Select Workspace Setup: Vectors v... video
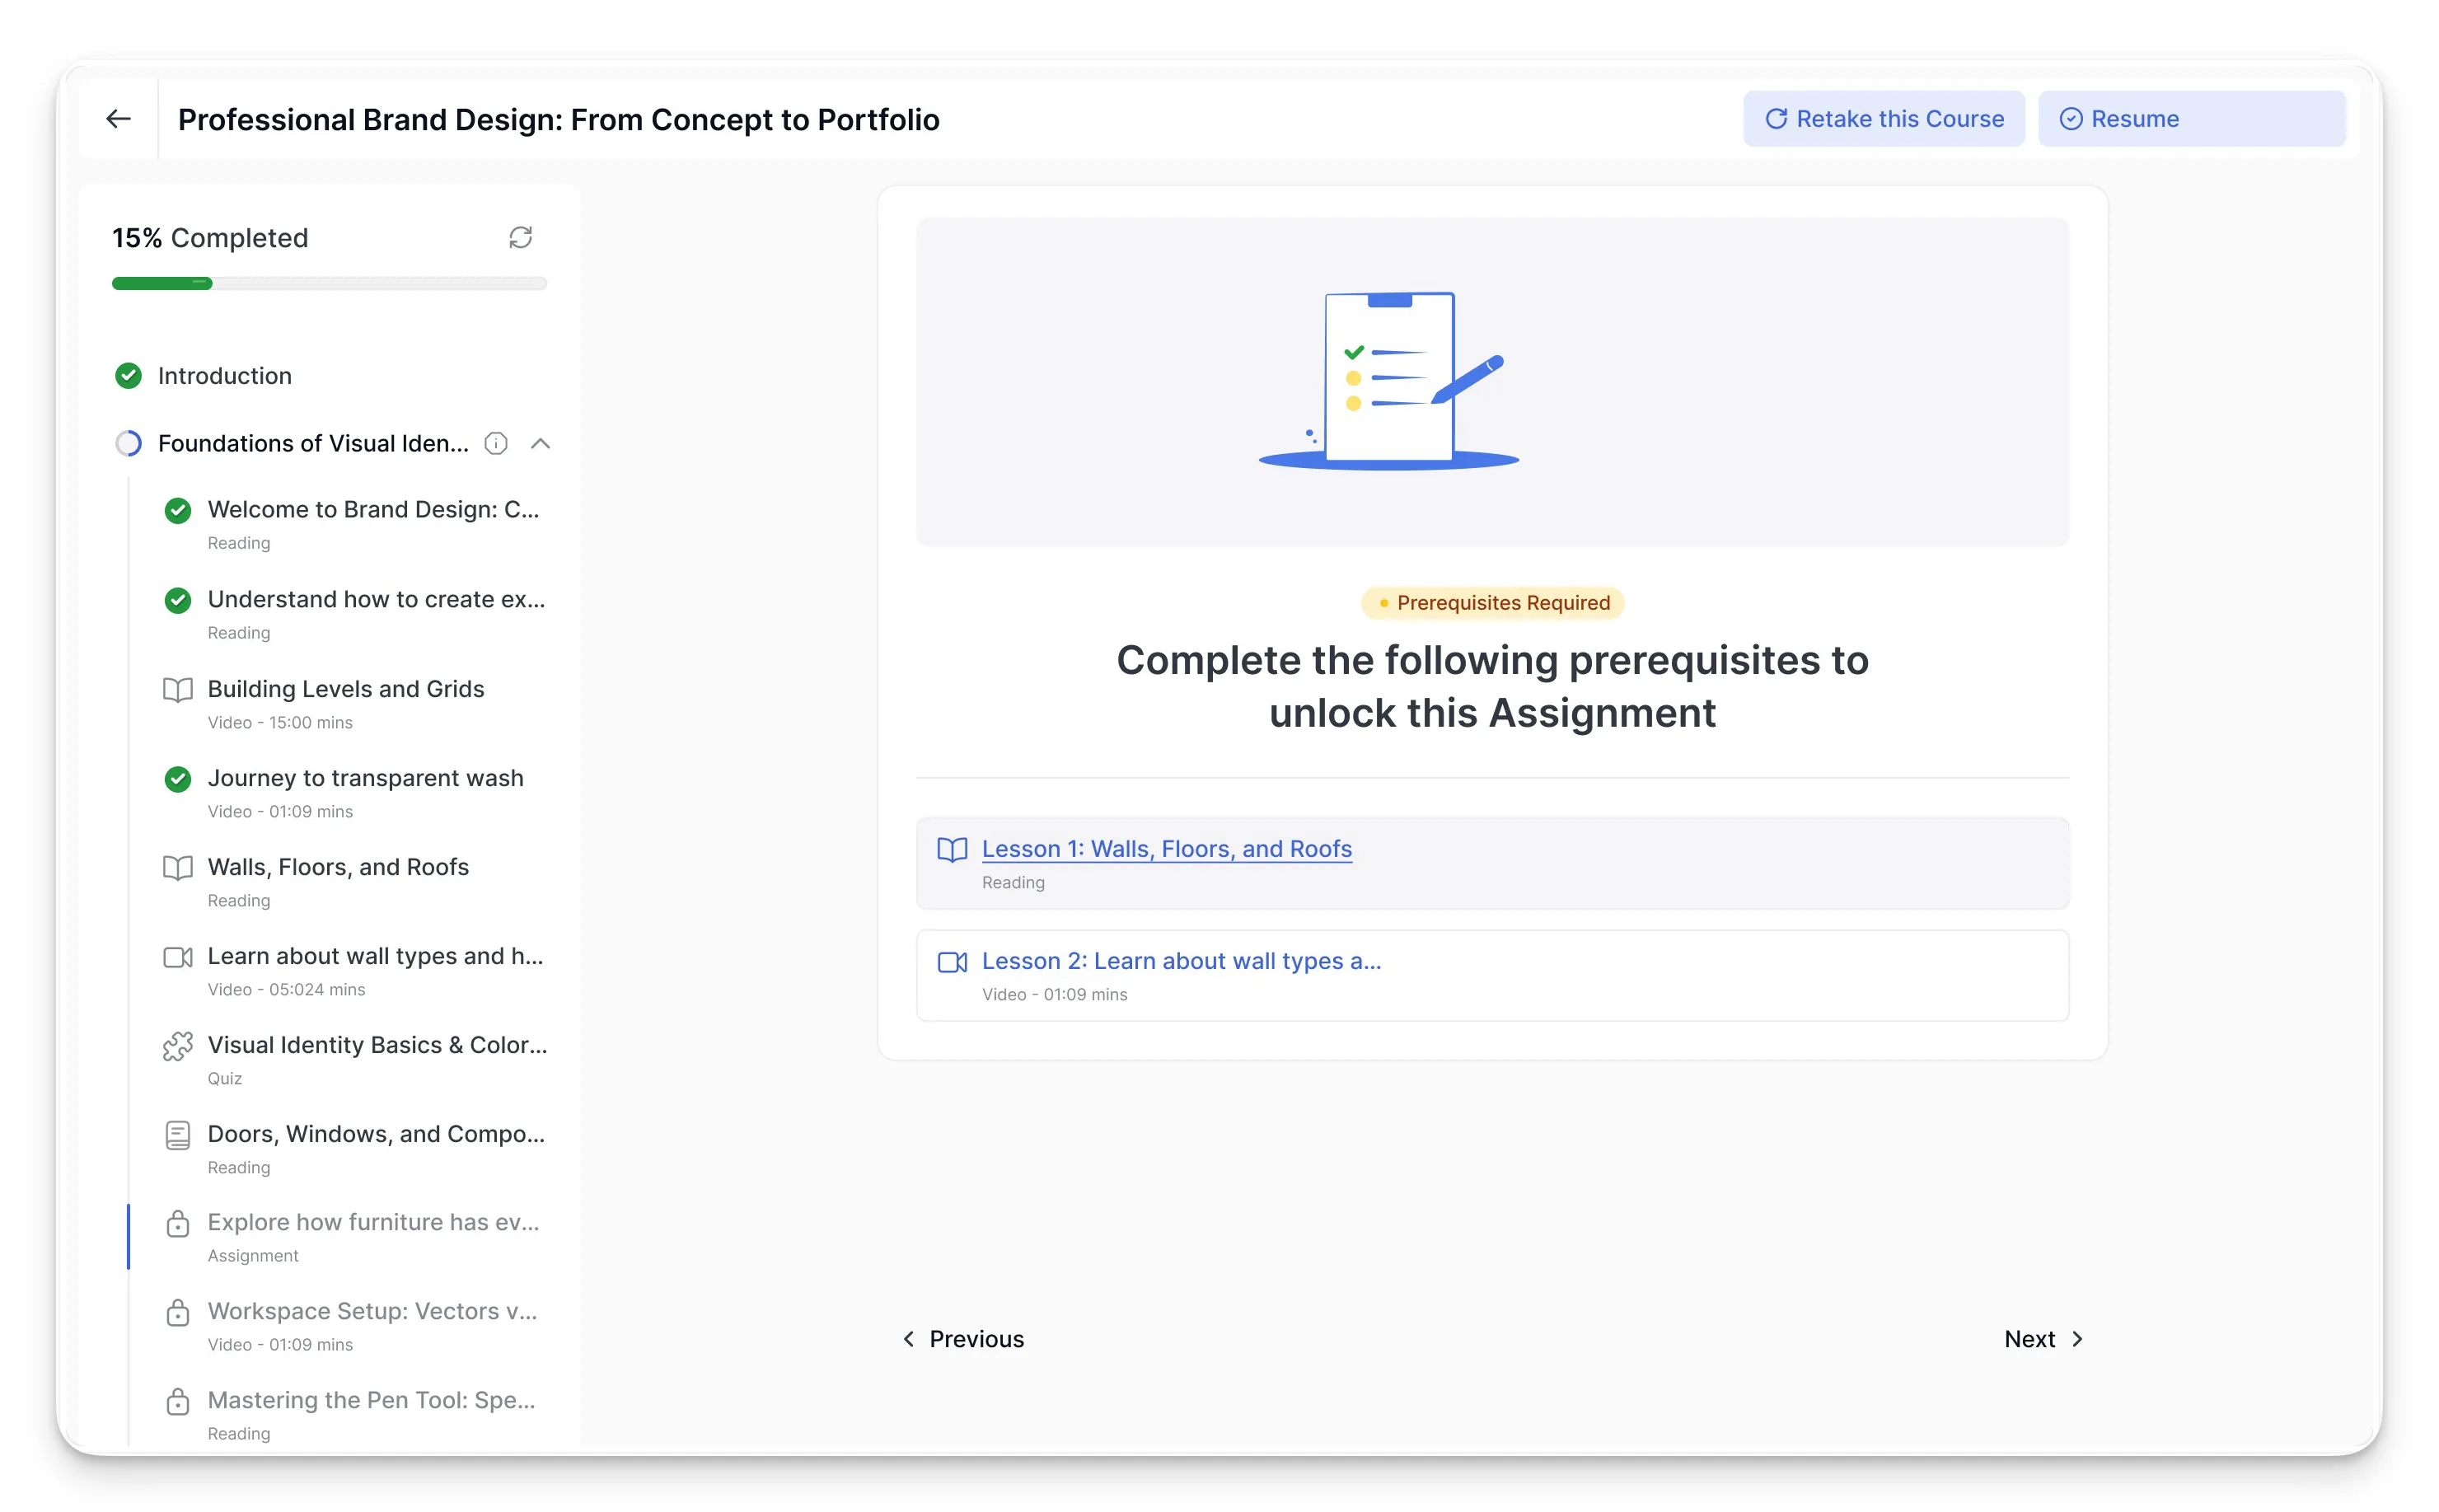This screenshot has width=2439, height=1512. [x=372, y=1312]
